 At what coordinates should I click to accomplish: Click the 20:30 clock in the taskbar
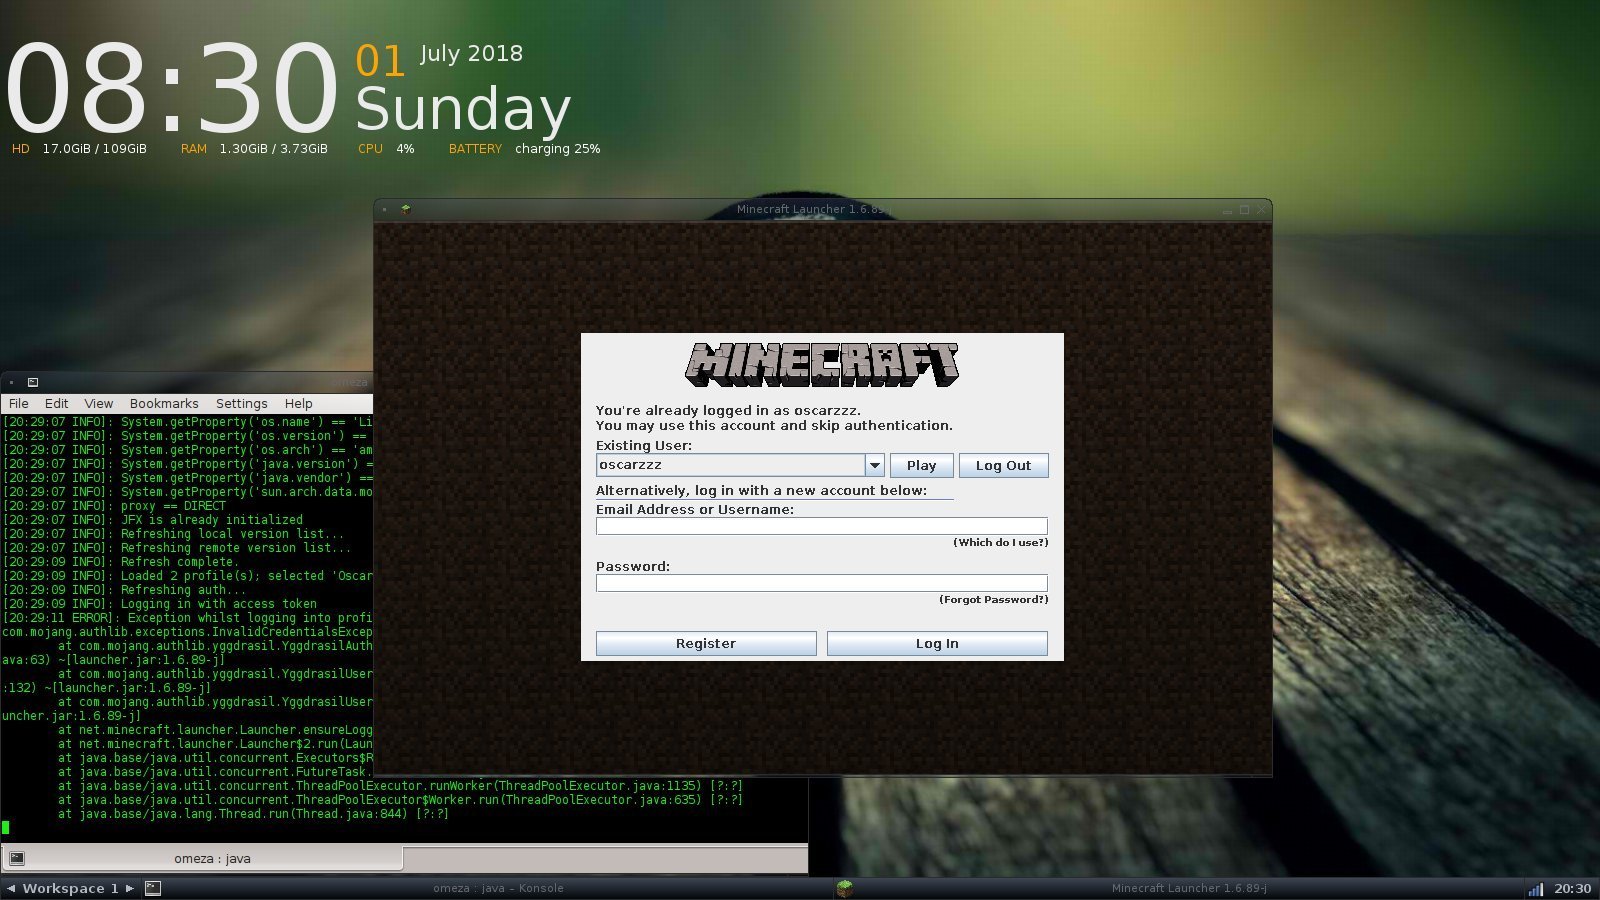[x=1572, y=888]
